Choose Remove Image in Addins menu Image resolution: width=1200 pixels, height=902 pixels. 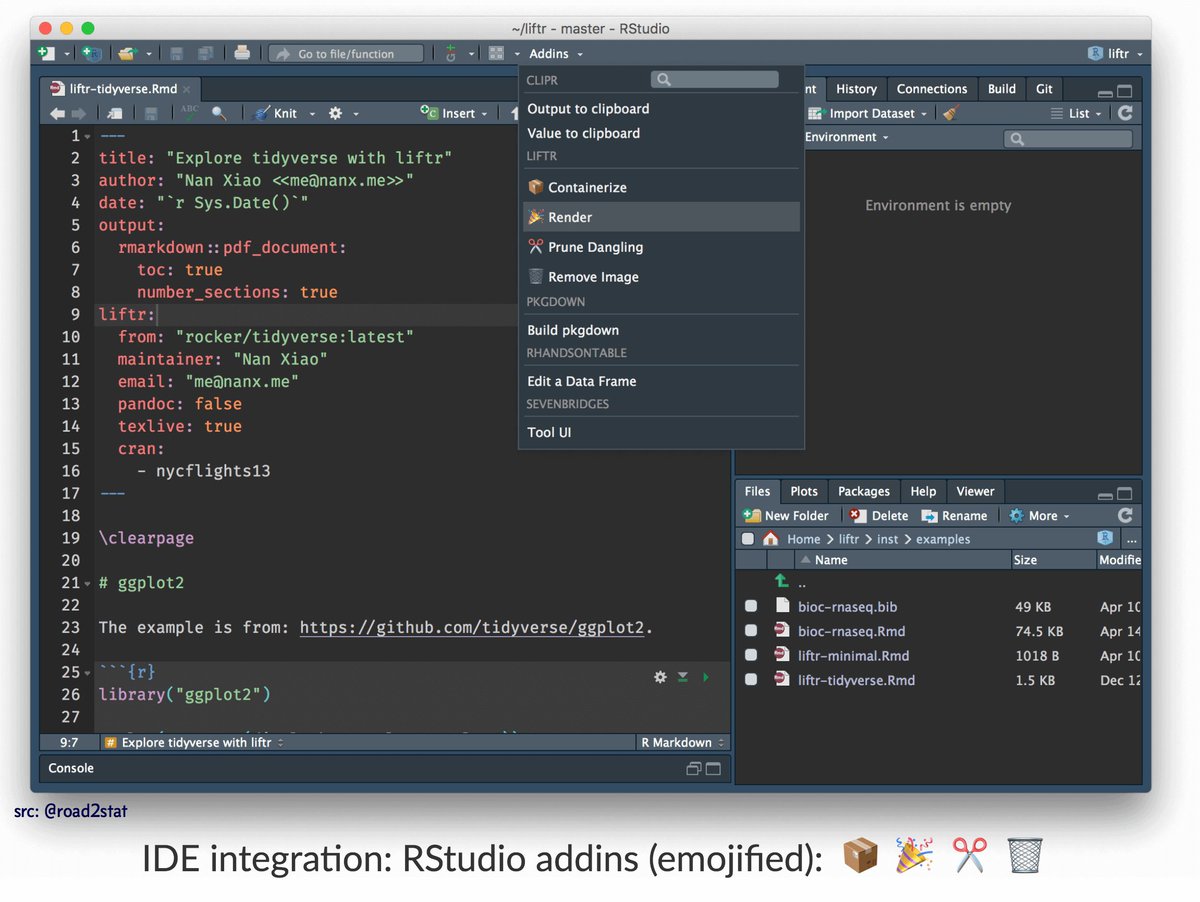pyautogui.click(x=661, y=277)
